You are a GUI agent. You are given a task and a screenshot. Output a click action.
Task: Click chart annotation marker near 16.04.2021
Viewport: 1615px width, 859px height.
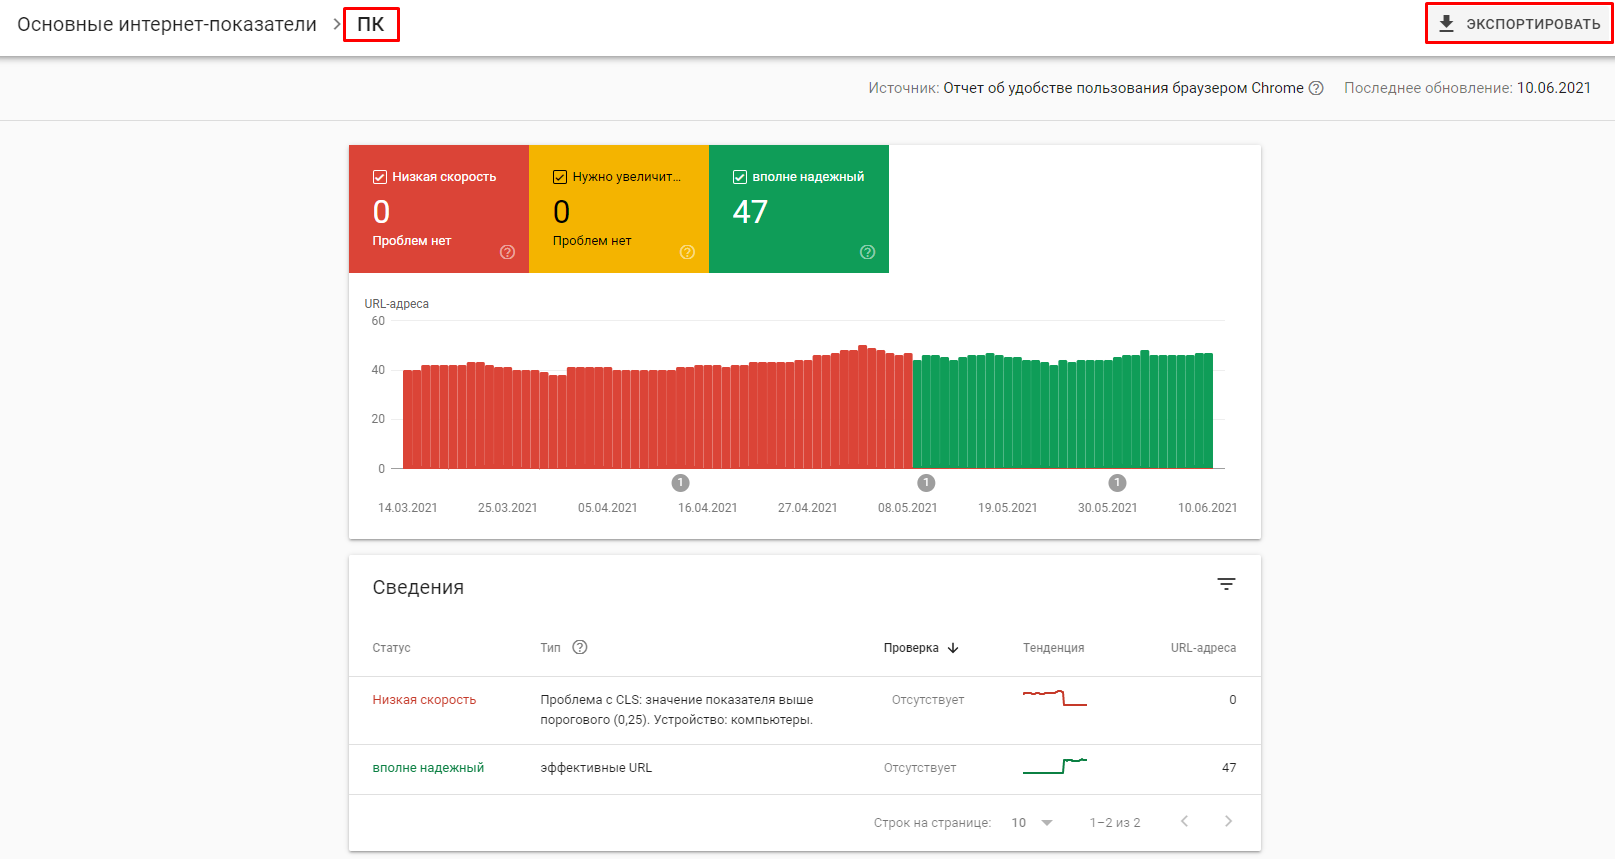pos(681,483)
